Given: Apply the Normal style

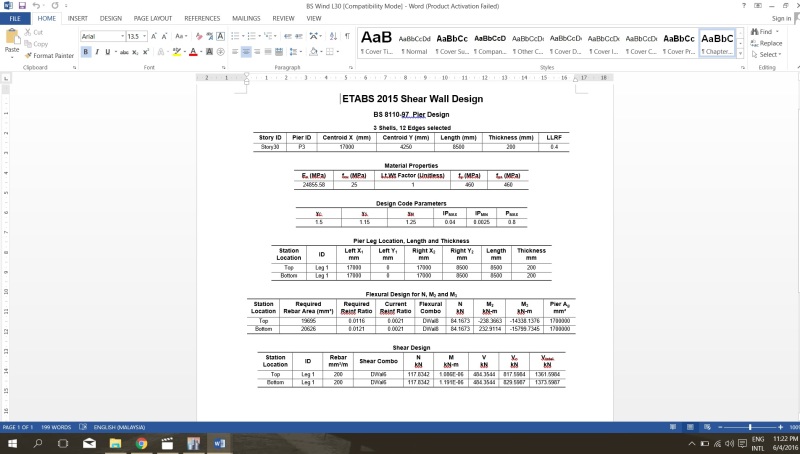Looking at the screenshot, I should 414,43.
